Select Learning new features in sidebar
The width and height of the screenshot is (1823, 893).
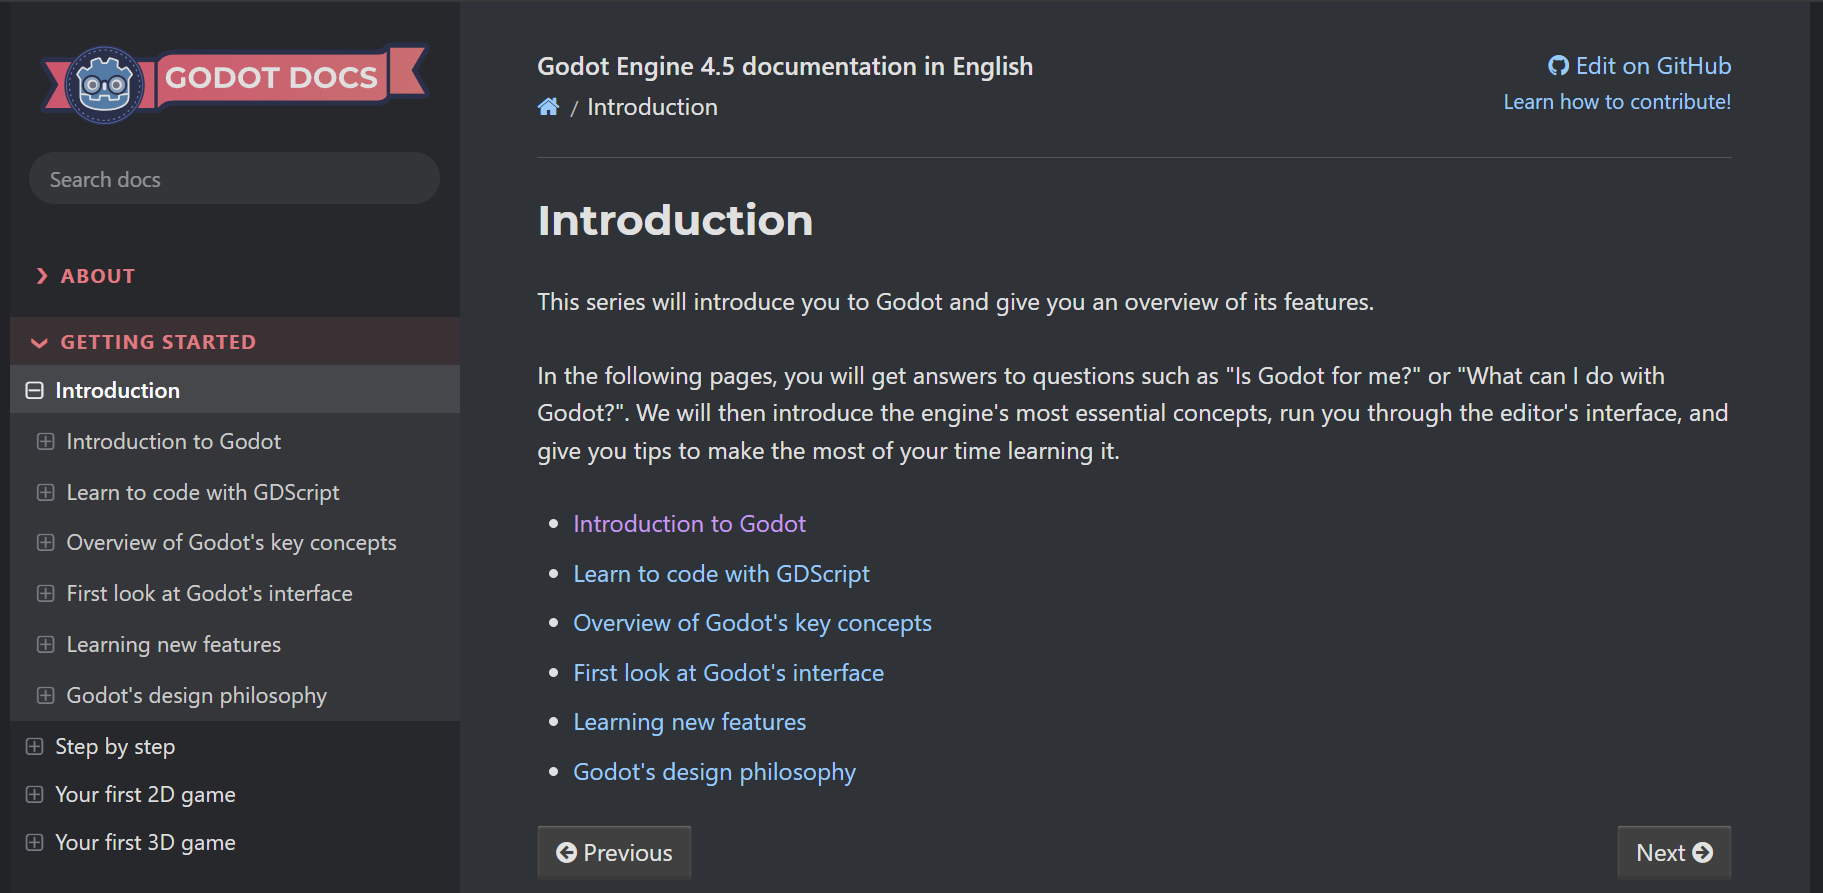coord(173,645)
